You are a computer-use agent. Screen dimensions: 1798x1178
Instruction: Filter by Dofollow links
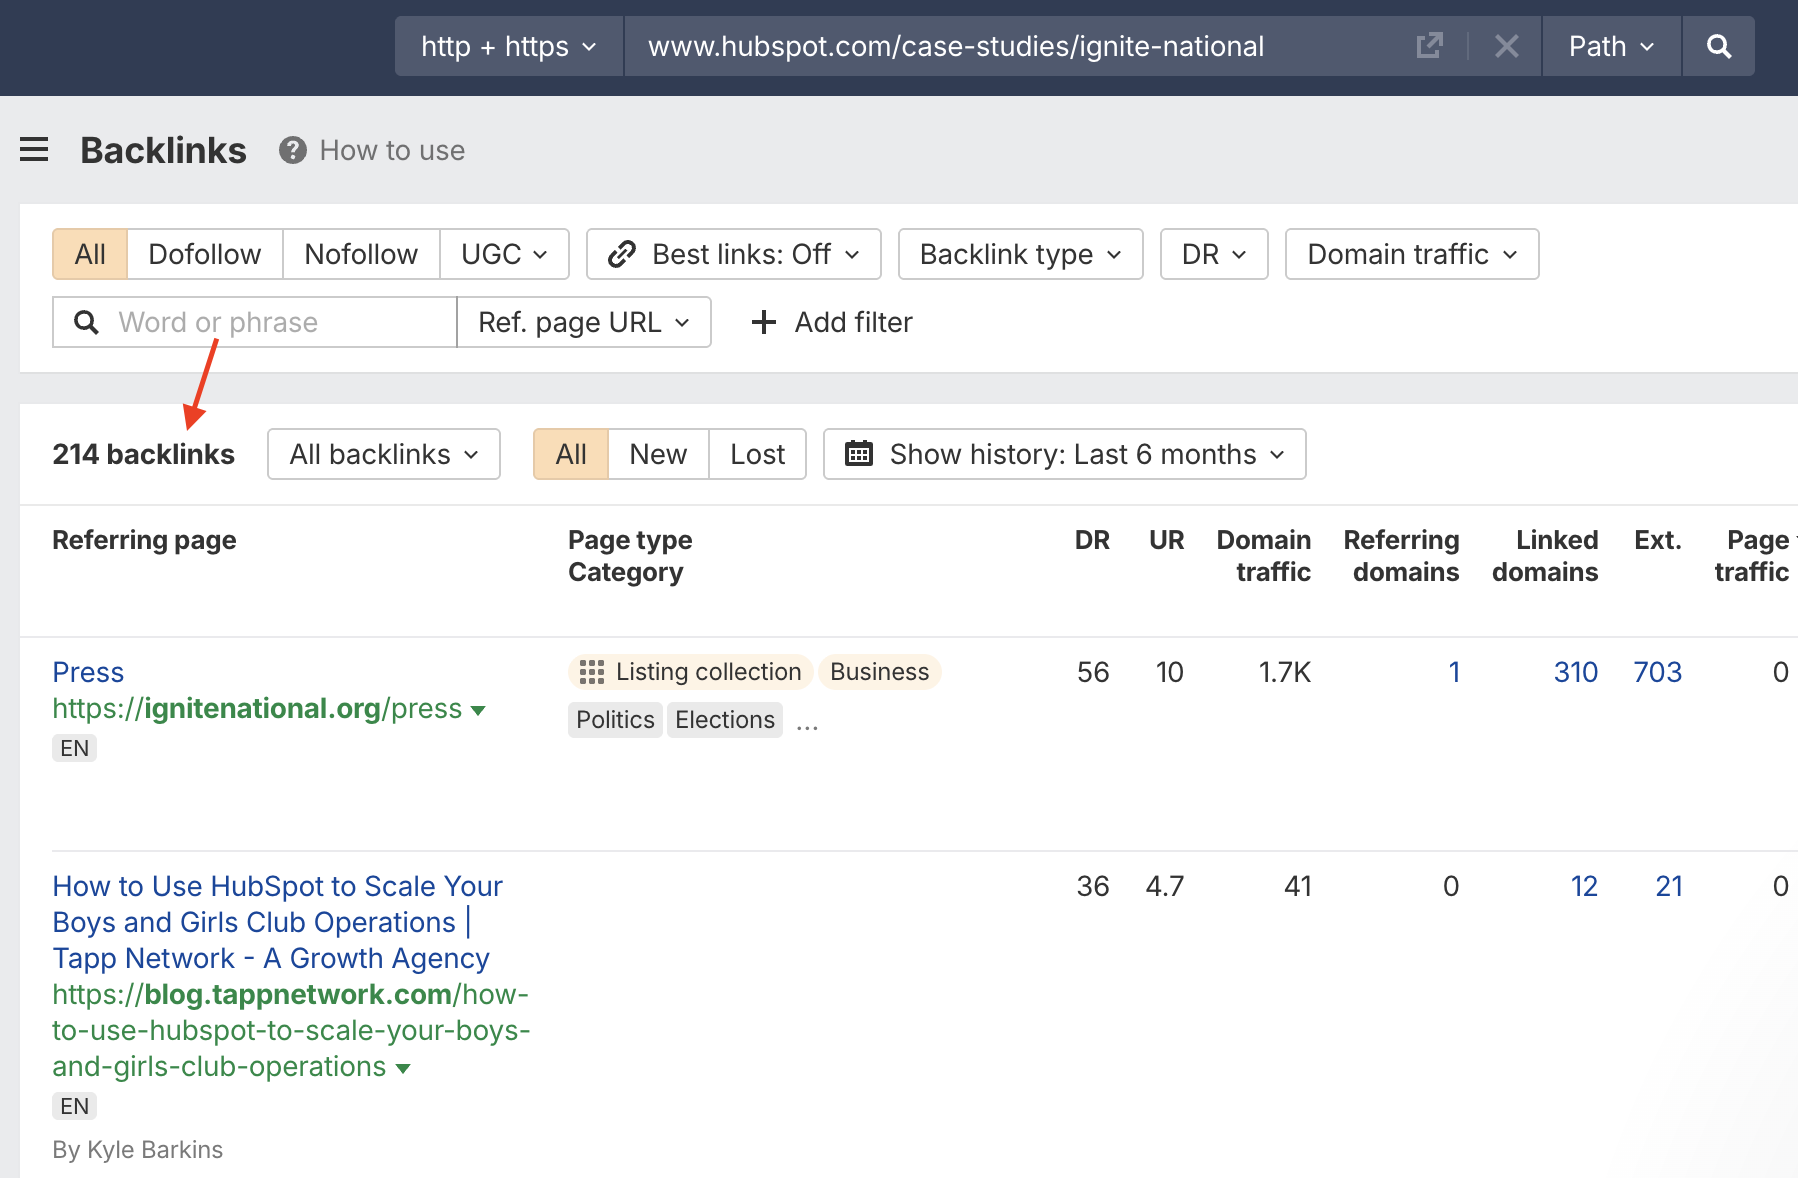tap(205, 254)
